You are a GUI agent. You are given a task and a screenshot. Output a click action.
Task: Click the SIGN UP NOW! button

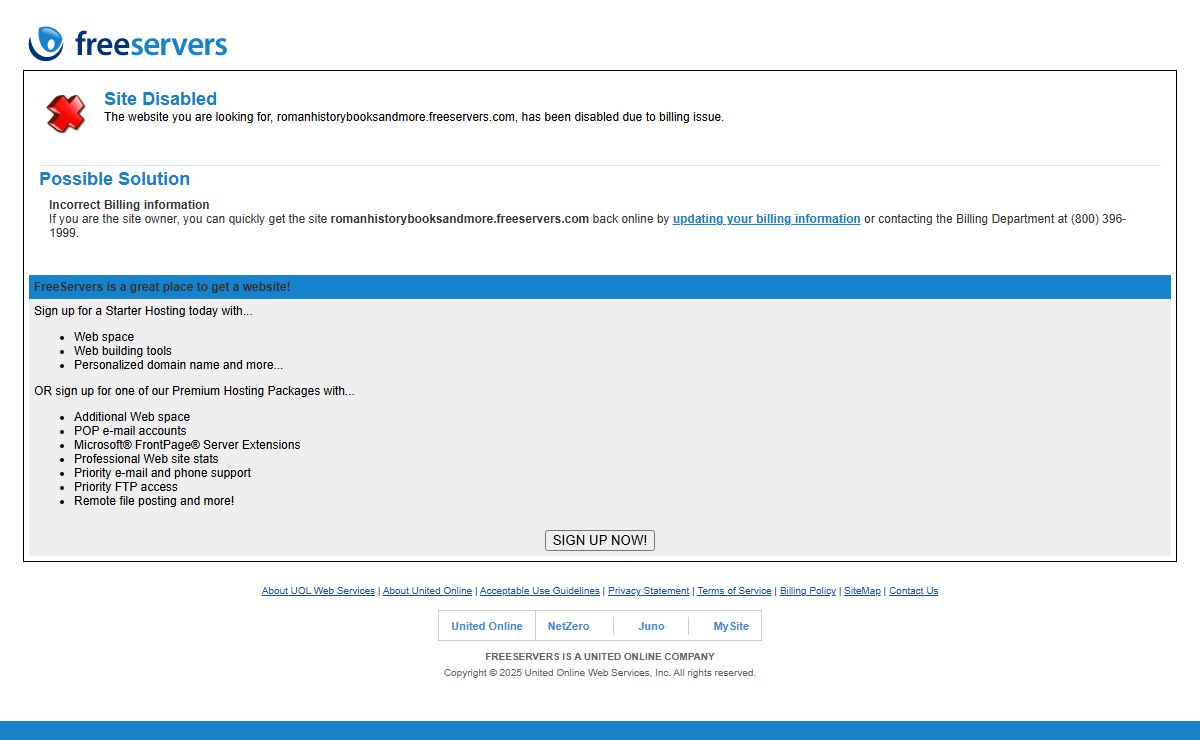pyautogui.click(x=600, y=540)
